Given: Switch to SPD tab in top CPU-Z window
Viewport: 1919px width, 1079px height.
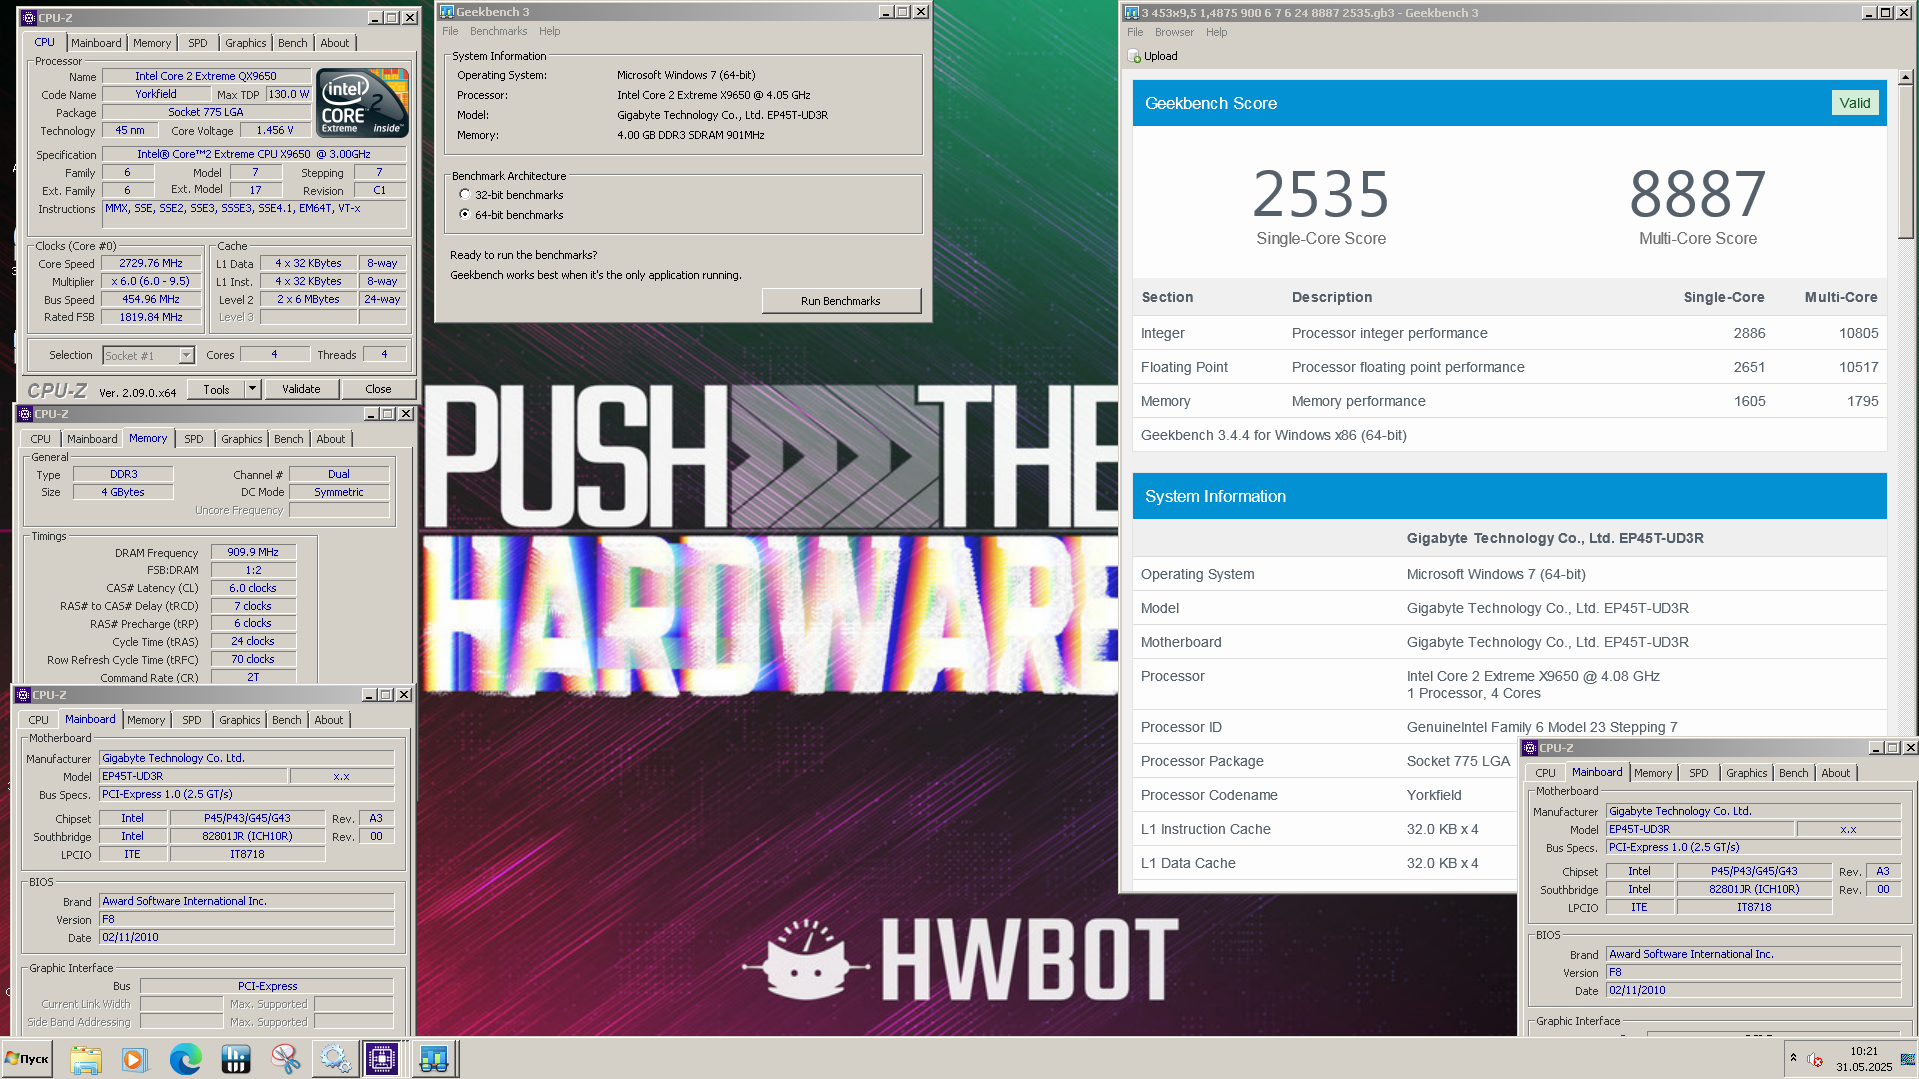Looking at the screenshot, I should tap(198, 43).
